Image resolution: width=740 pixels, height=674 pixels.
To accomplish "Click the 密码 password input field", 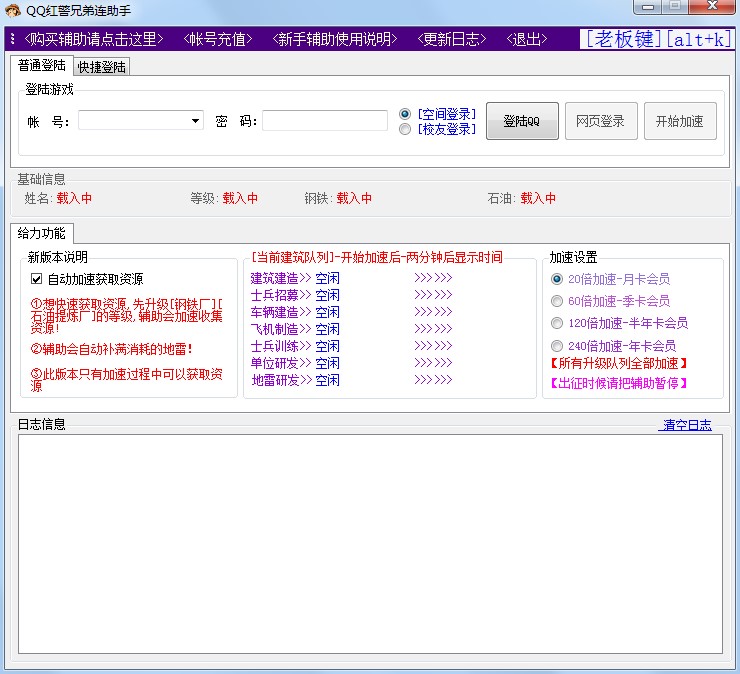I will pos(325,121).
